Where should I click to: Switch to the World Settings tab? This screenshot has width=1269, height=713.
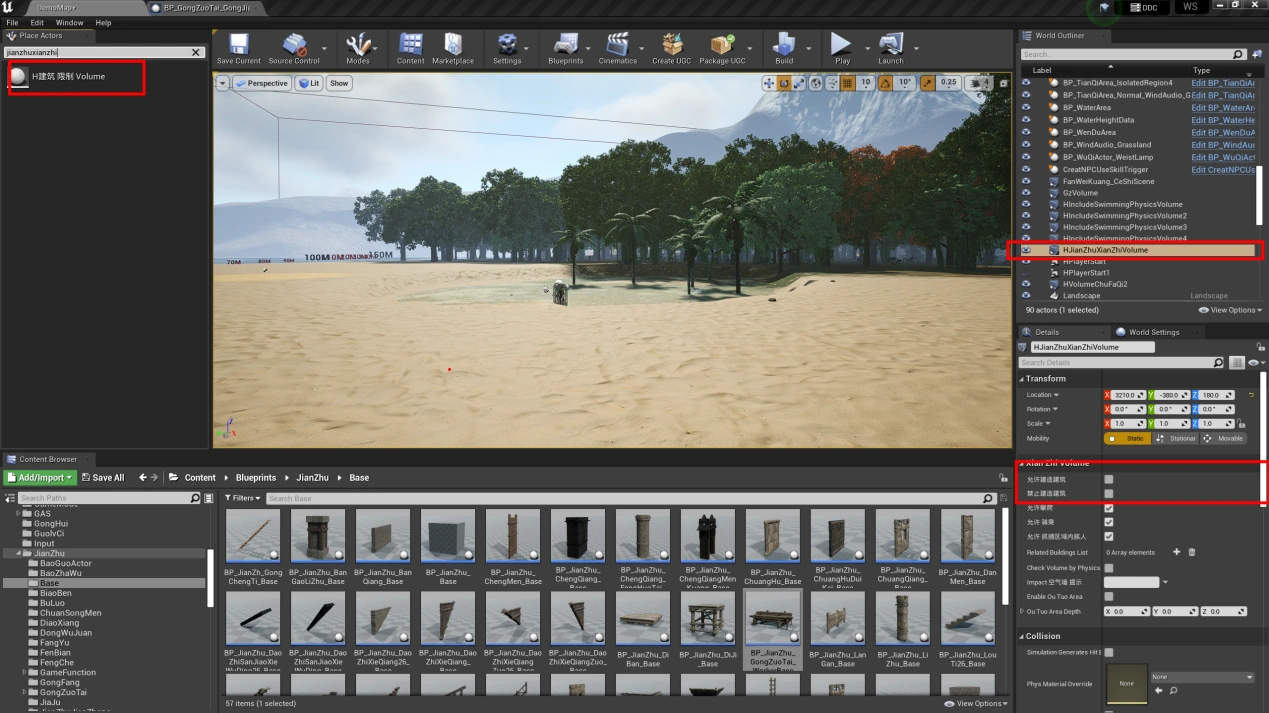click(1152, 332)
